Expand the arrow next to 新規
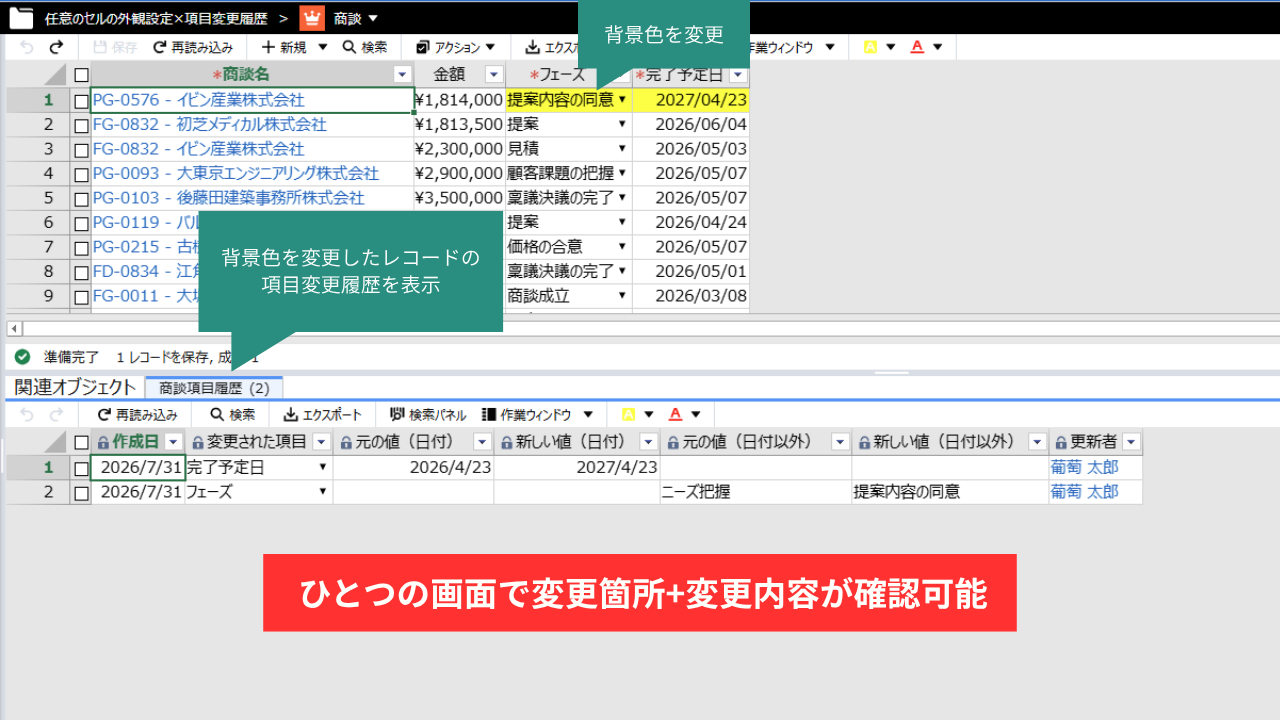The width and height of the screenshot is (1280, 720). (322, 47)
